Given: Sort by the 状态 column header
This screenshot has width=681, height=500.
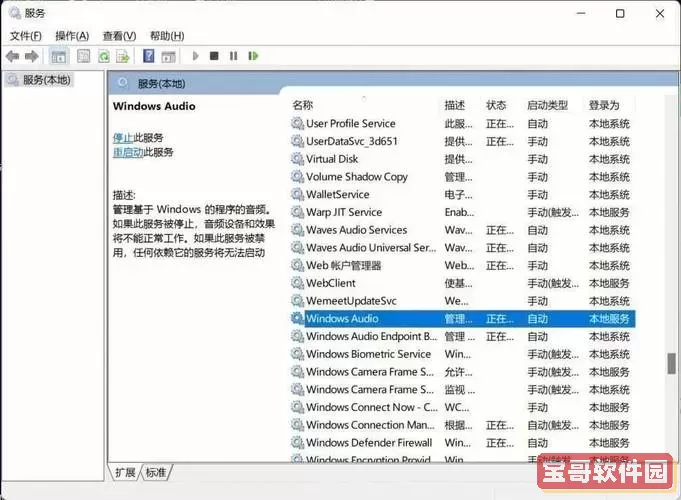Looking at the screenshot, I should click(496, 105).
